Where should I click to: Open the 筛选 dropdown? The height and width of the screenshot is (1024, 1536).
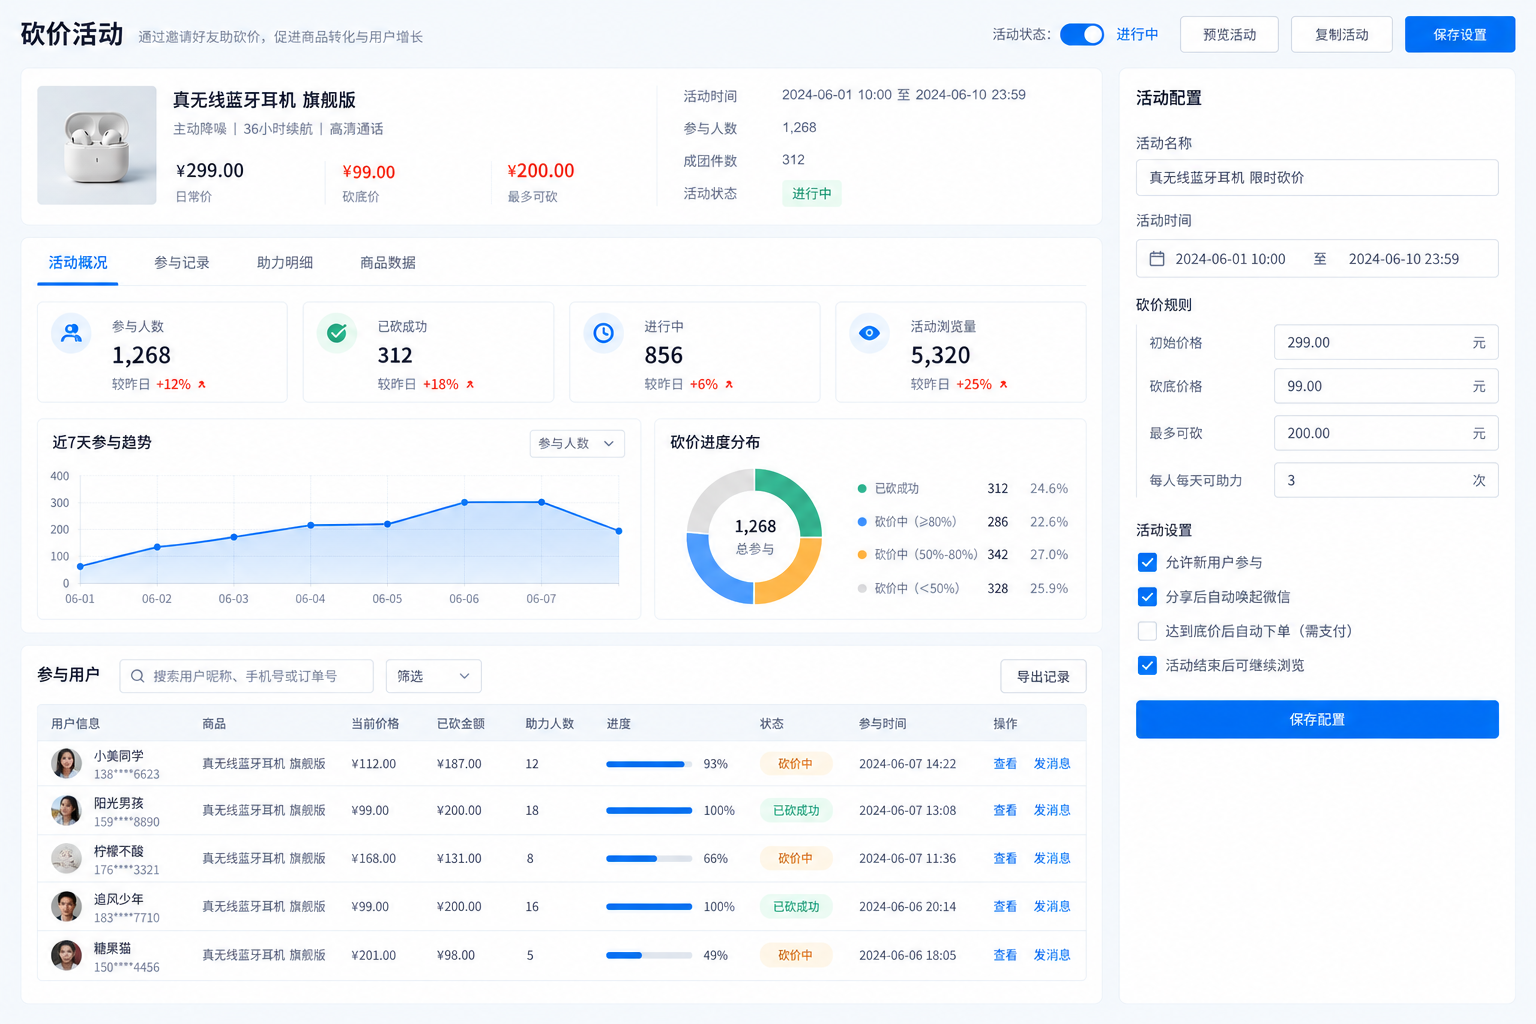(434, 676)
